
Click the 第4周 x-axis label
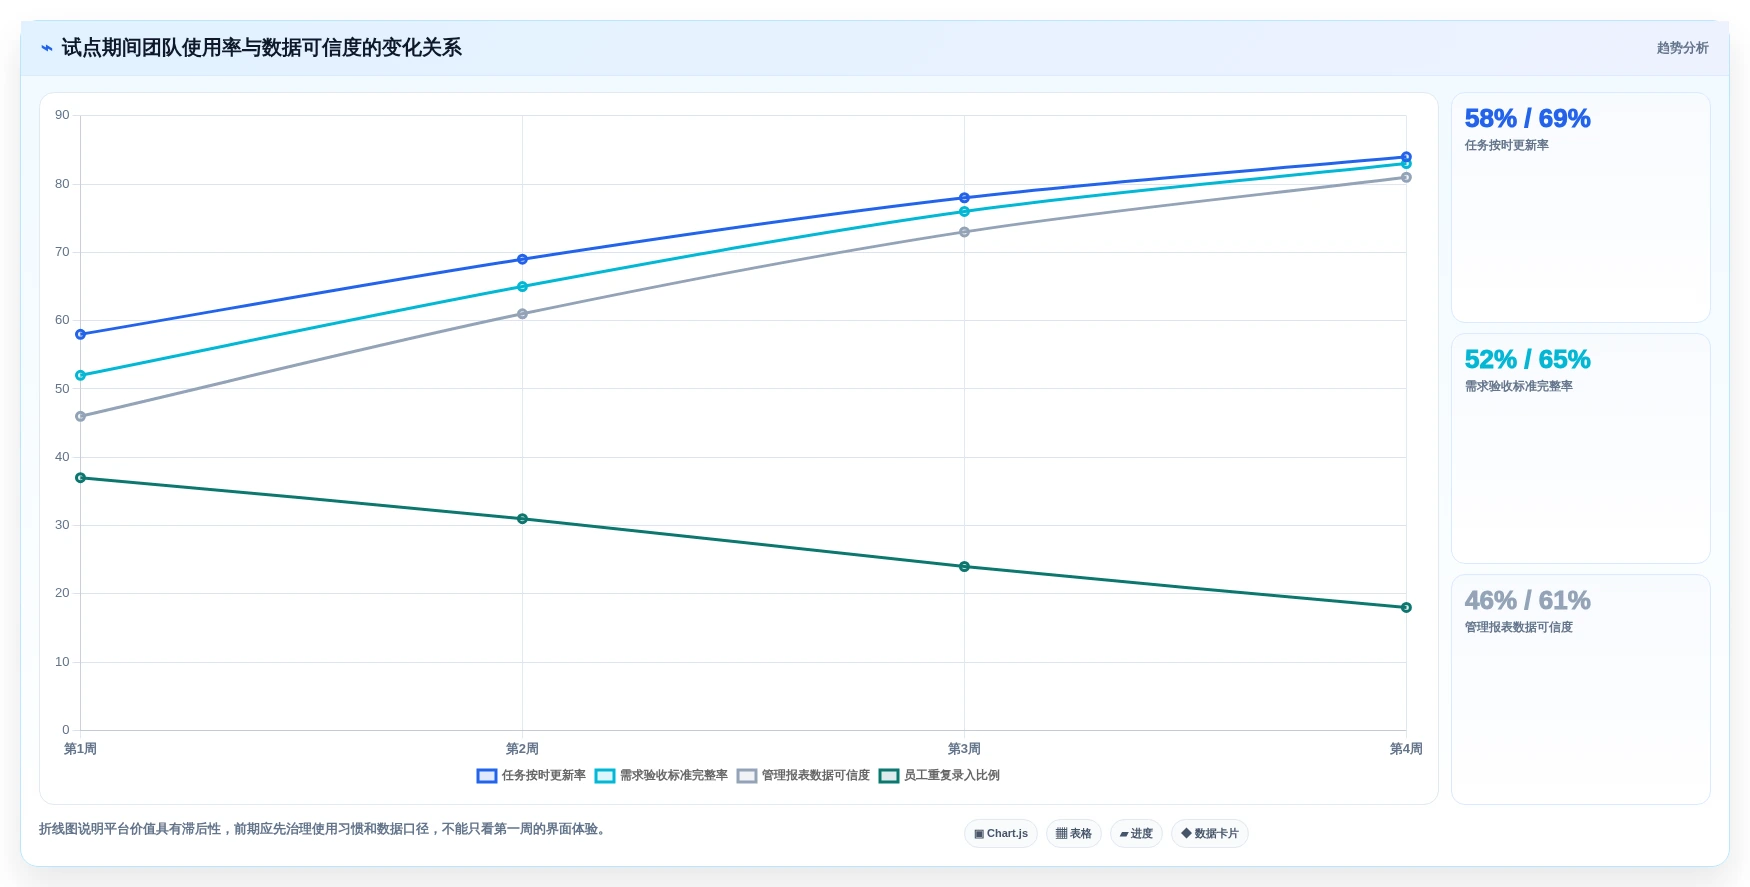1406,749
